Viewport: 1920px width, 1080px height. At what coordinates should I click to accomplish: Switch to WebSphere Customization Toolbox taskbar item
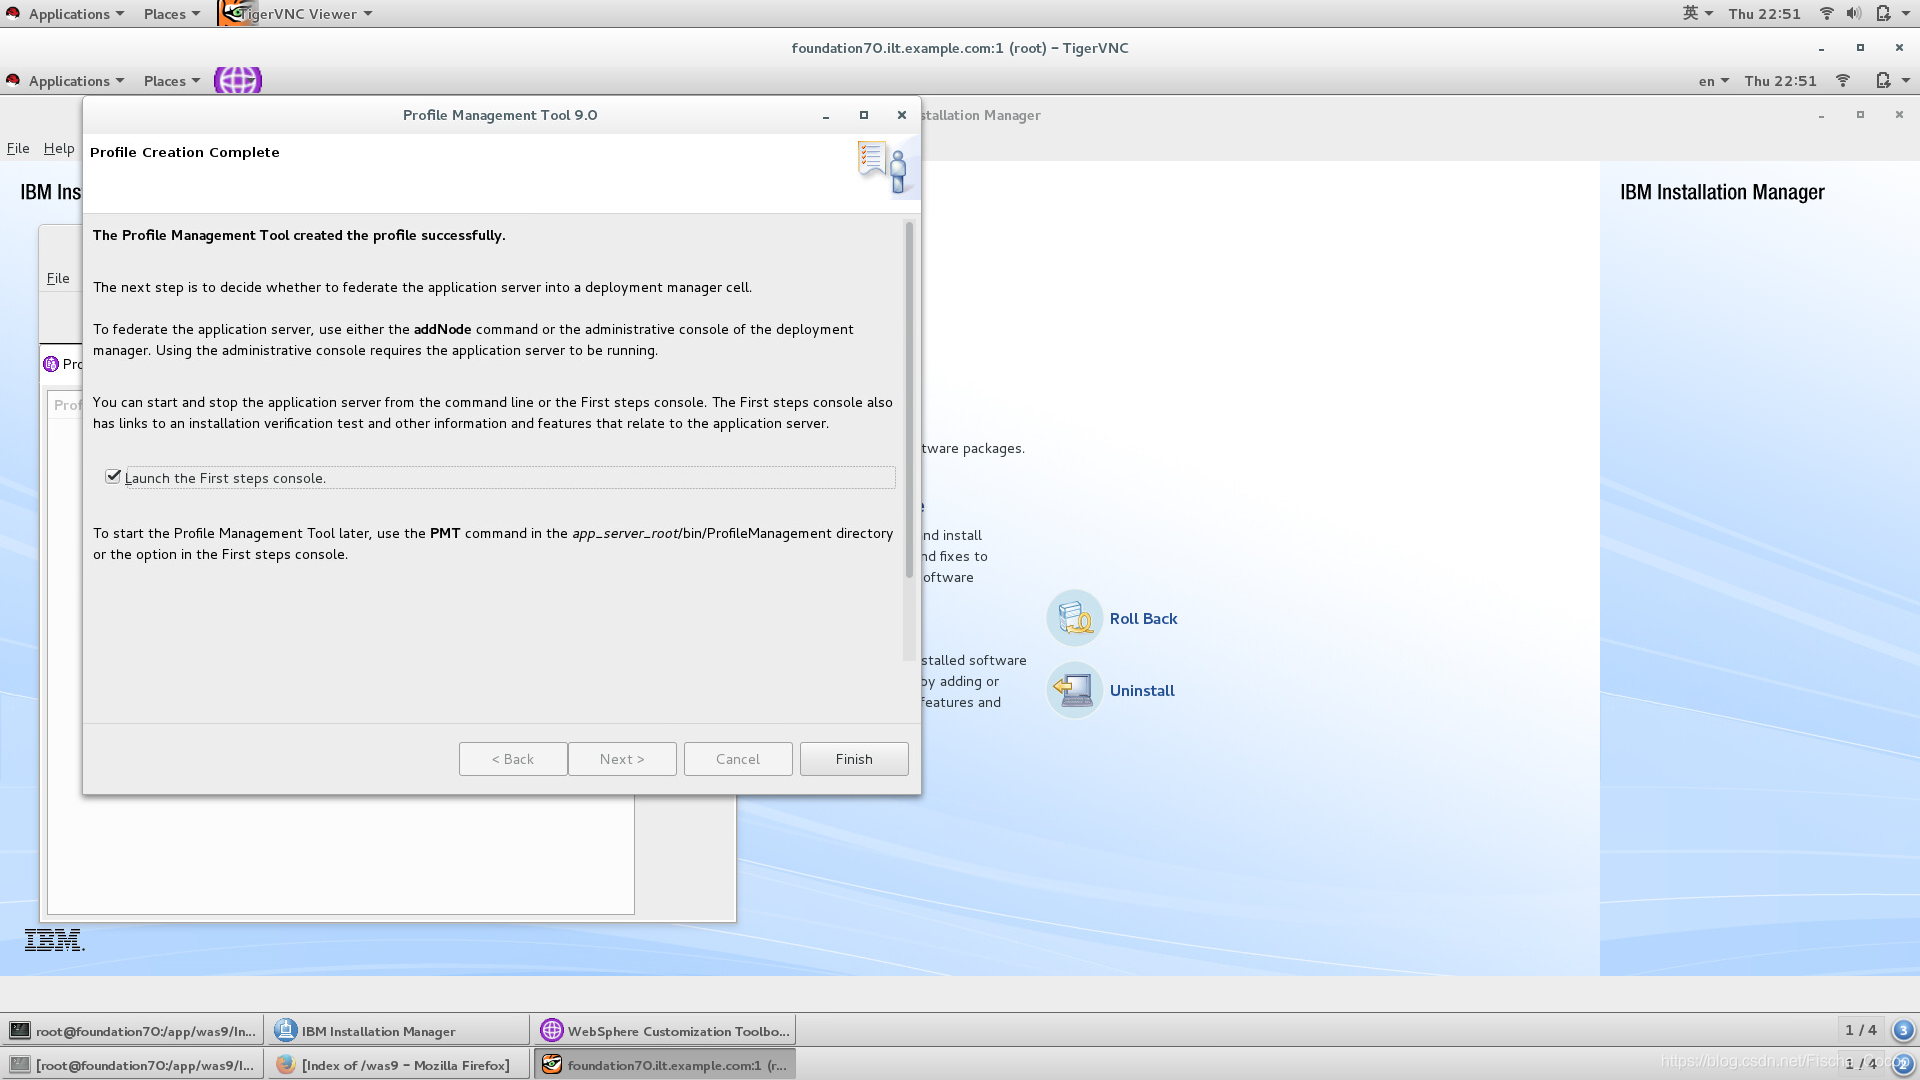tap(665, 1031)
